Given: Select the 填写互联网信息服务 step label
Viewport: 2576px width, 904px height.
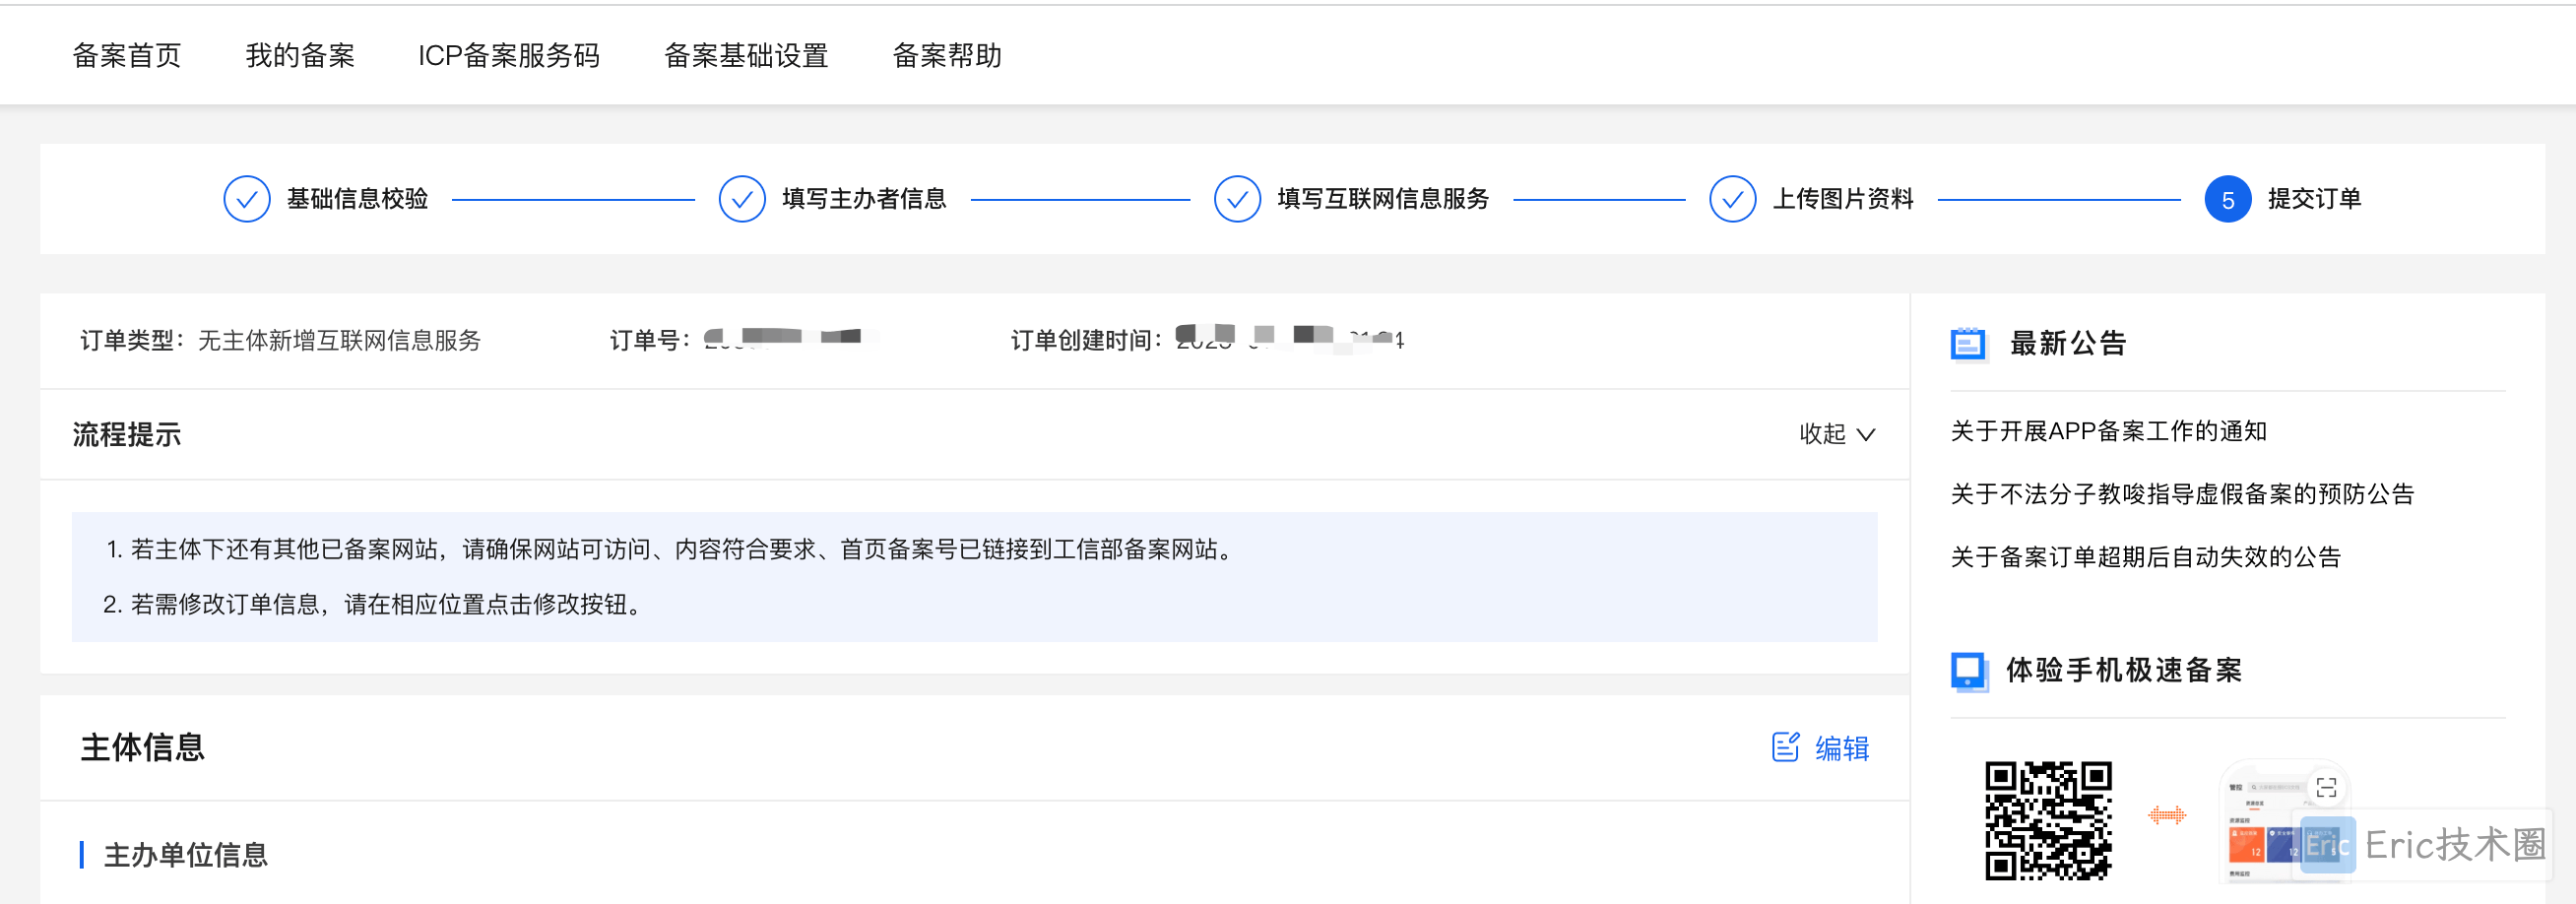Looking at the screenshot, I should tap(1383, 199).
